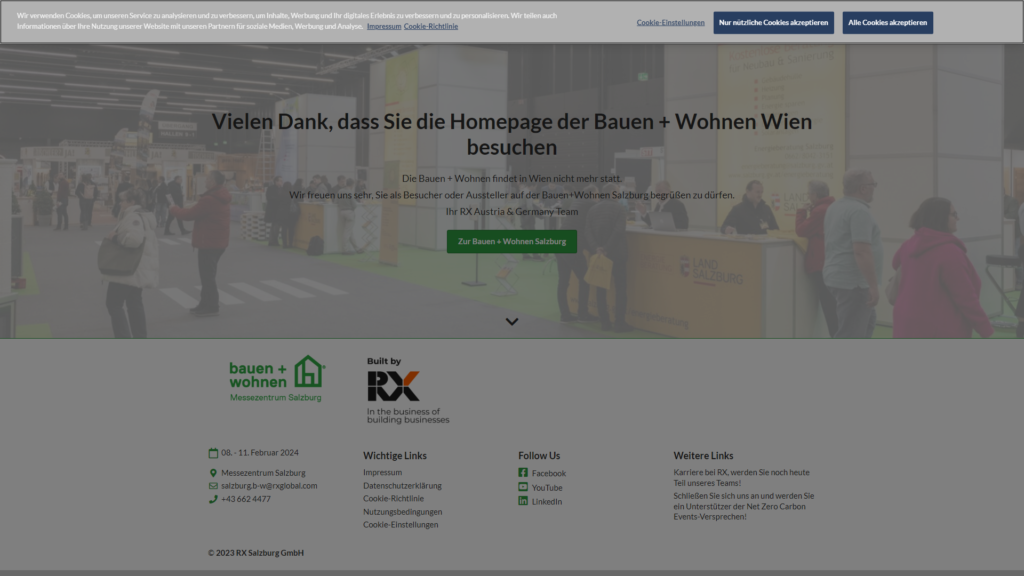Open the Facebook link text

point(549,473)
